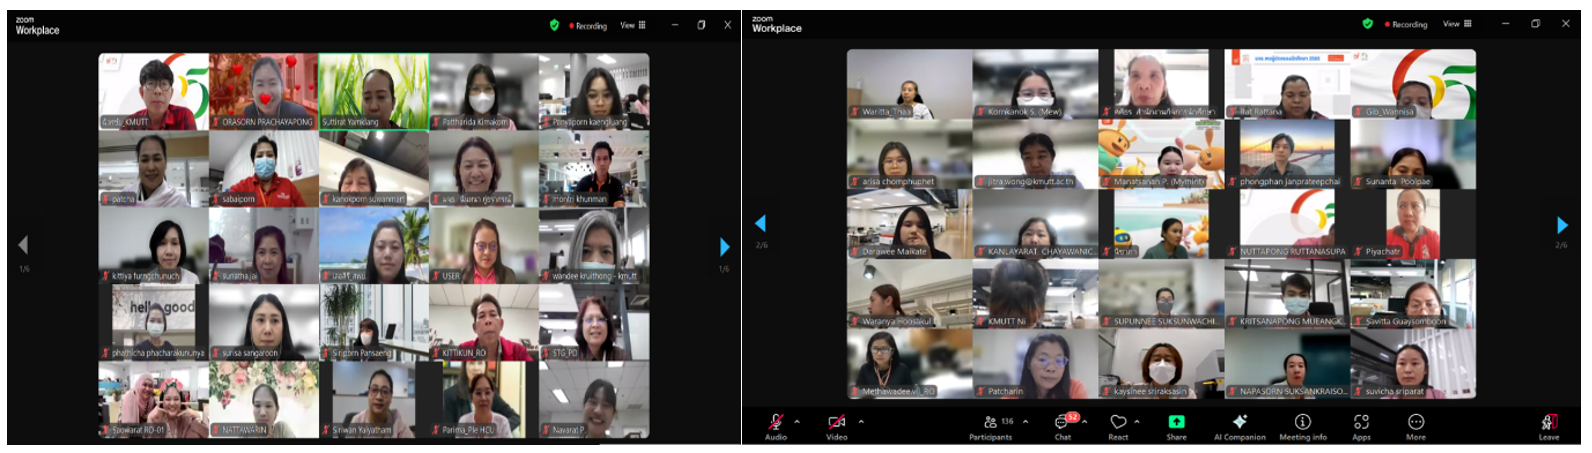Image resolution: width=1592 pixels, height=453 pixels.
Task: Open the More options ellipsis icon
Action: (x=1416, y=422)
